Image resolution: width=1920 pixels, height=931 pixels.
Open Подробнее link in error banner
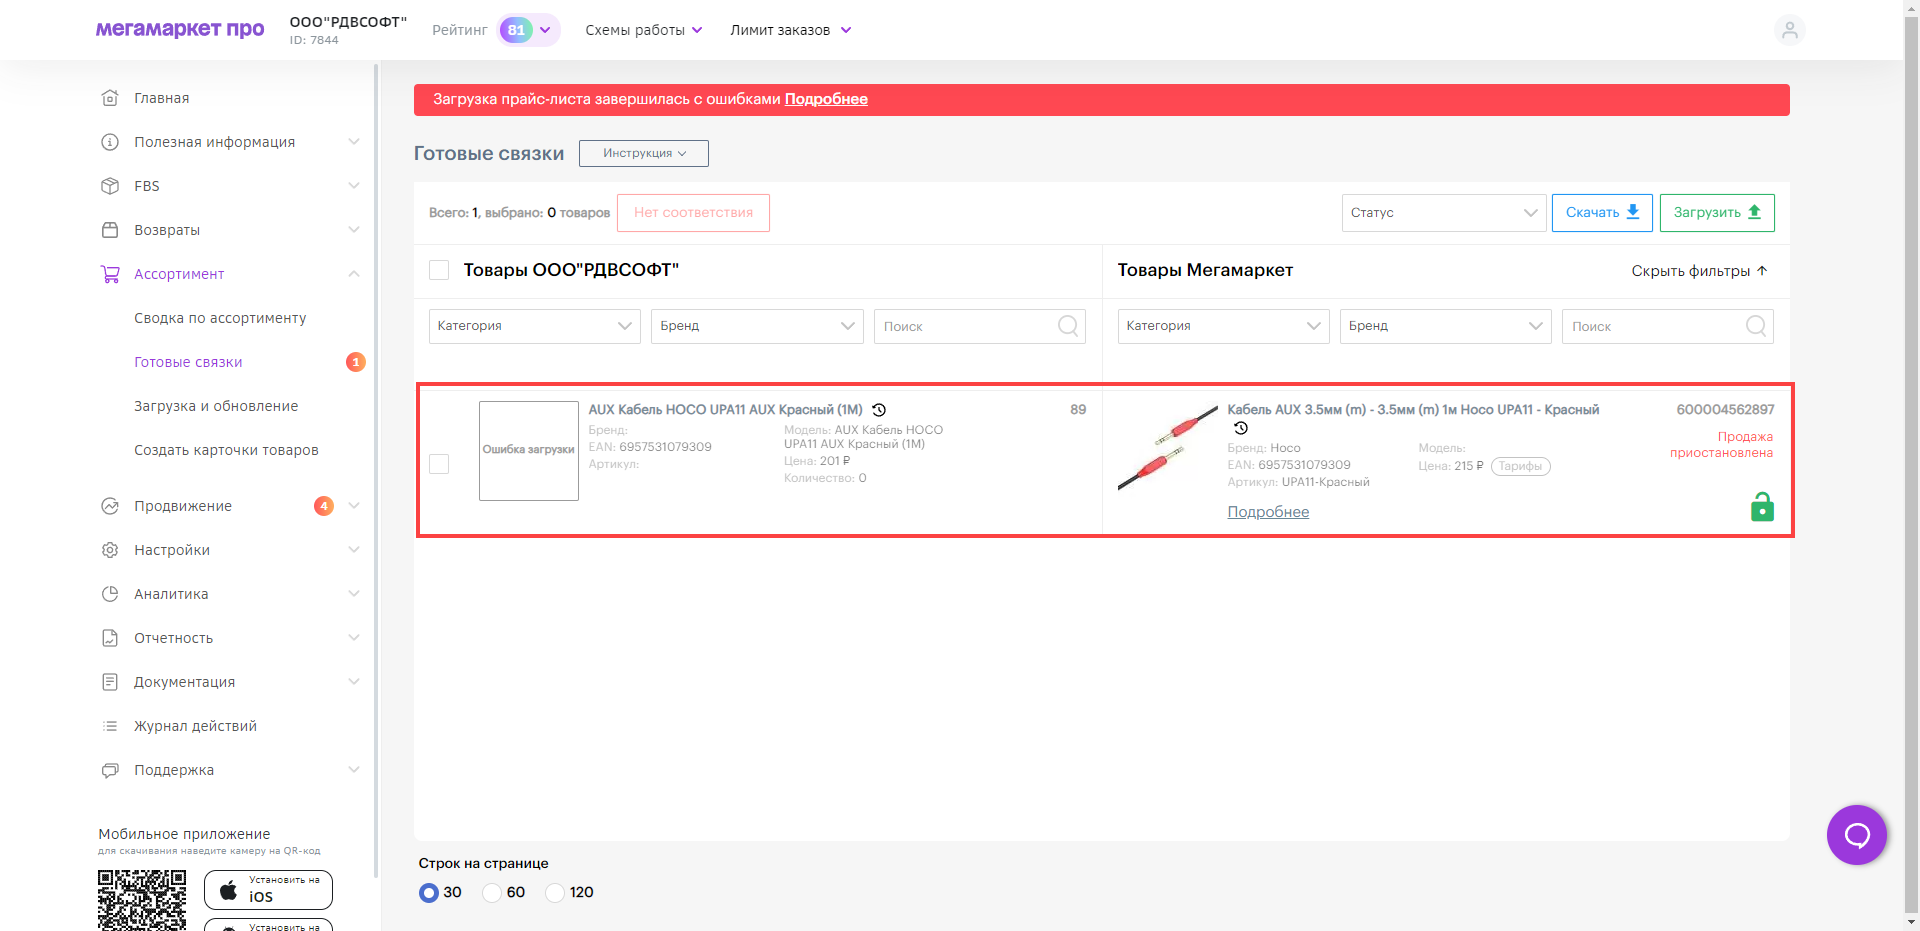click(826, 99)
